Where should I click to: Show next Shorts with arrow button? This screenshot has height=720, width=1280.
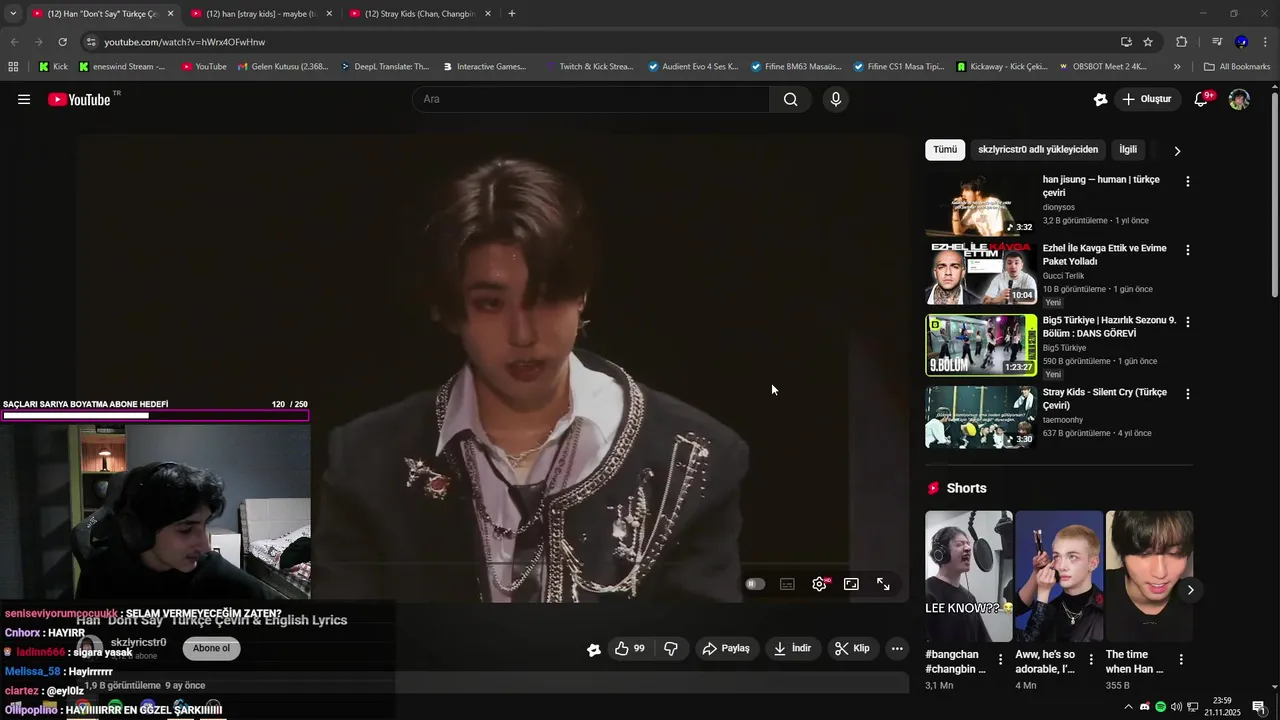coord(1190,590)
